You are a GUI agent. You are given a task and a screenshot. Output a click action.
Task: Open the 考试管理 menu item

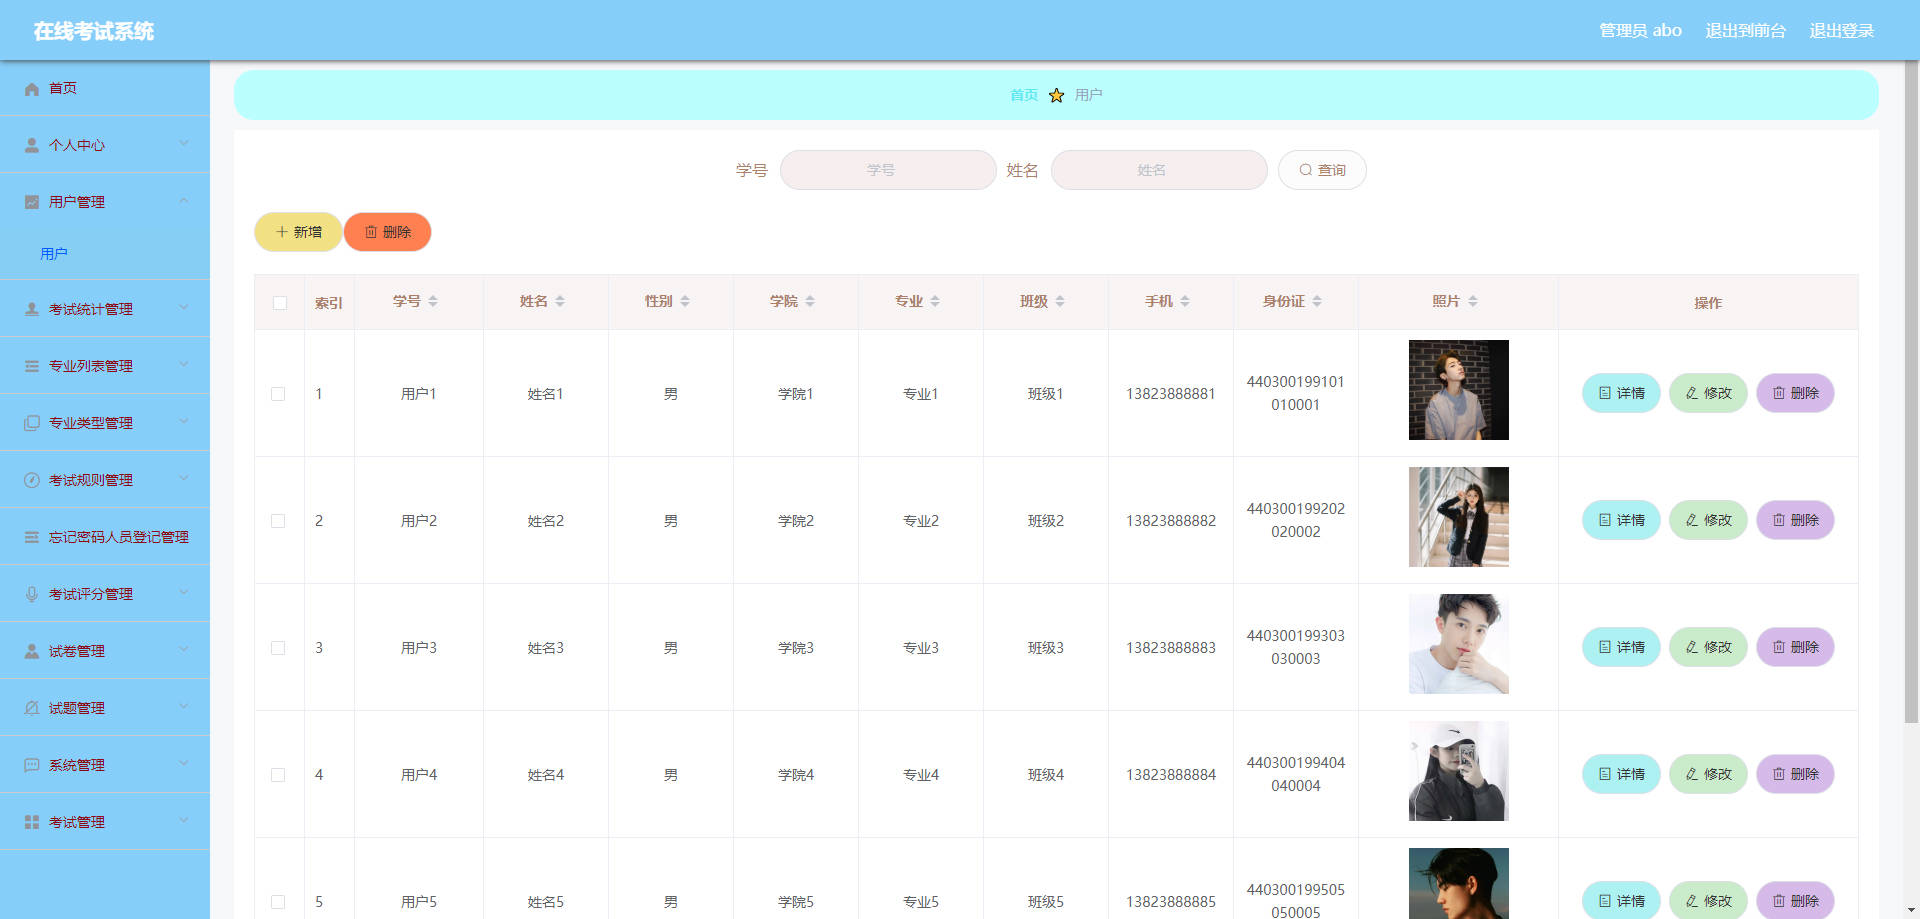click(x=105, y=822)
